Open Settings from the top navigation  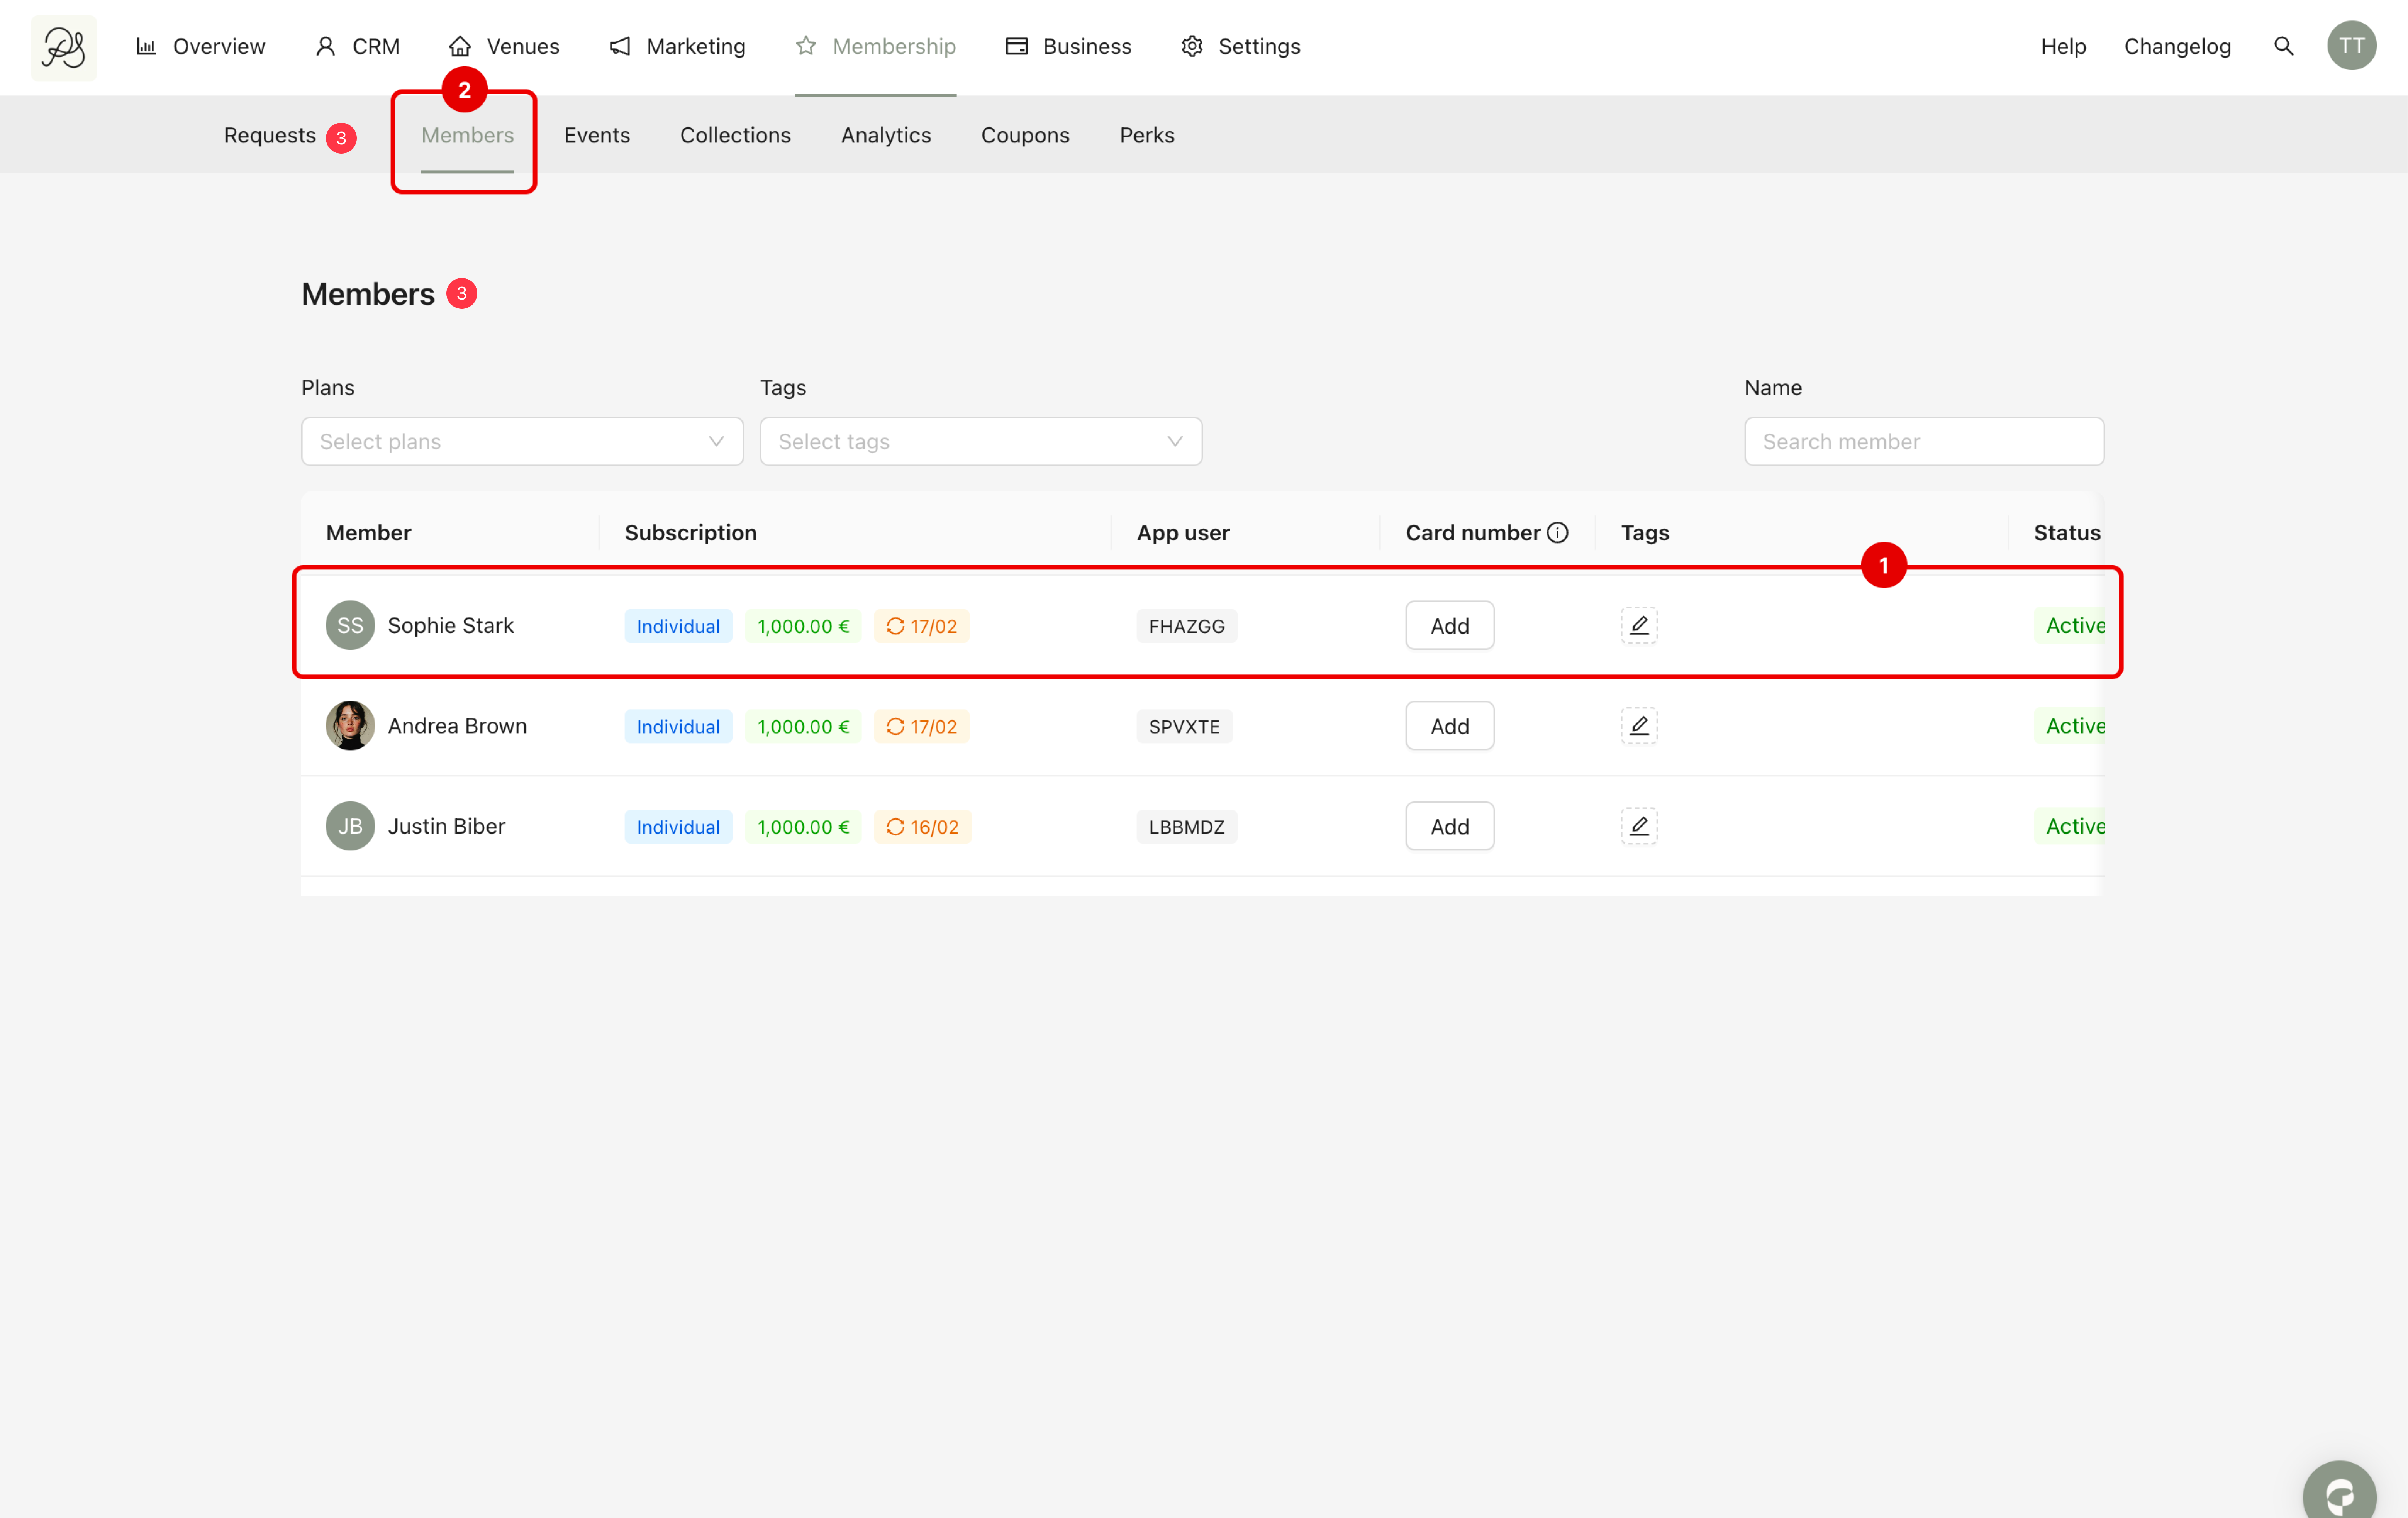pos(1241,46)
